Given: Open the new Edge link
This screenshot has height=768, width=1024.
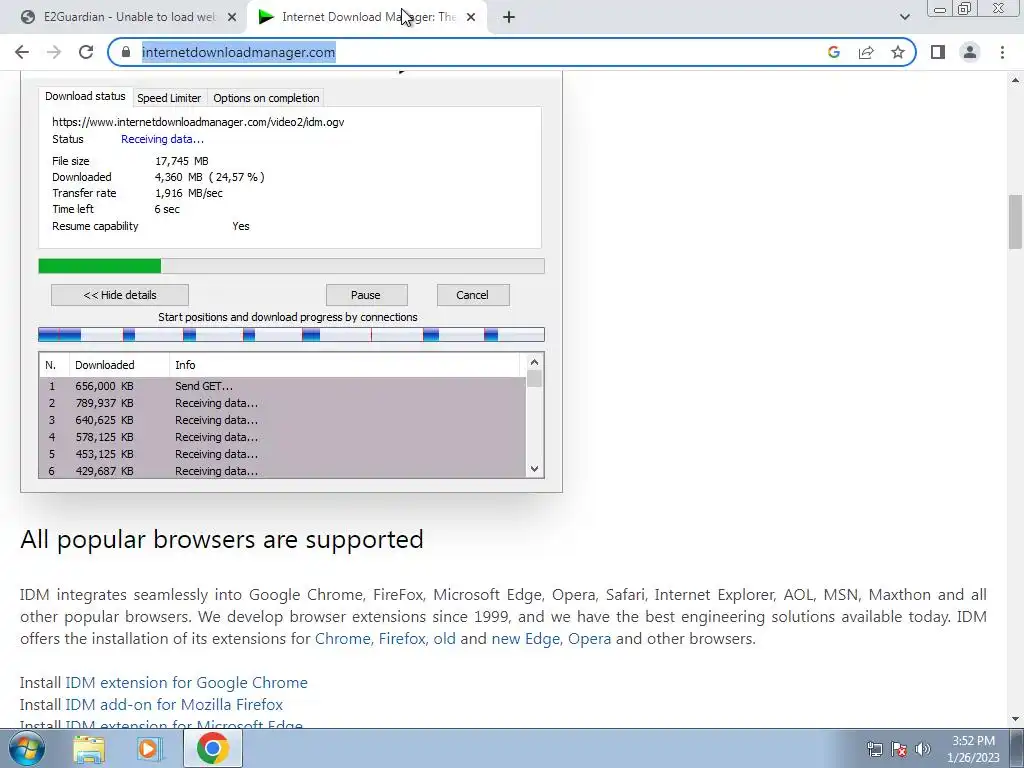Looking at the screenshot, I should tap(527, 639).
